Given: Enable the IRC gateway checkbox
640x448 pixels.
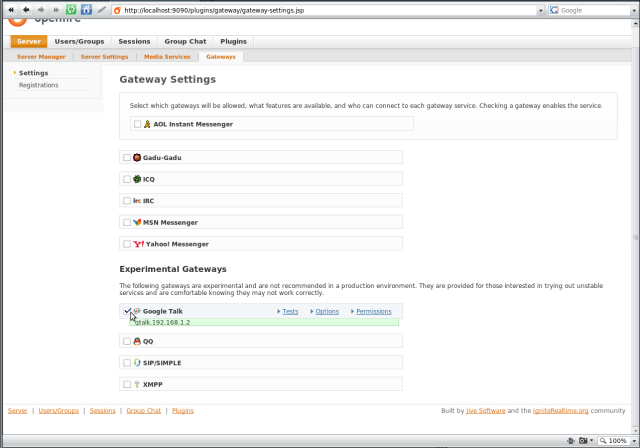Looking at the screenshot, I should pos(127,201).
